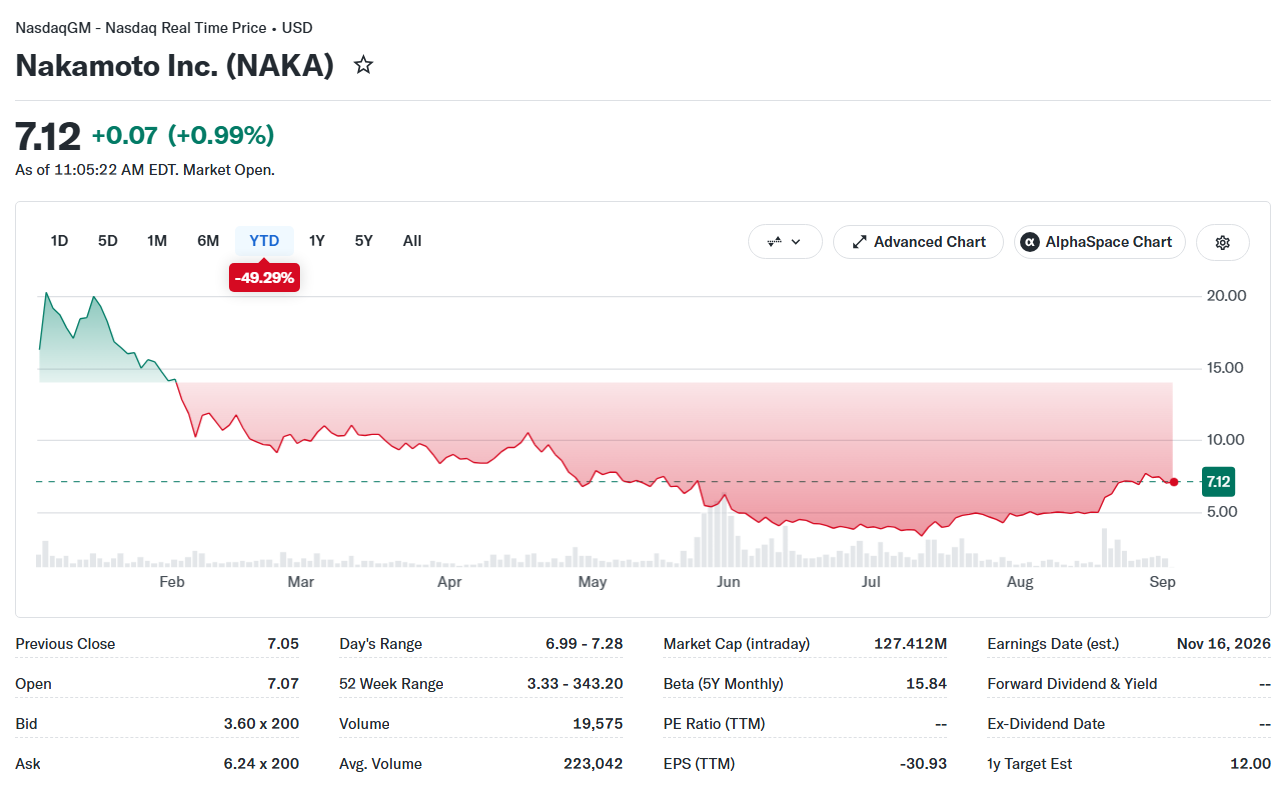Click the Nakamoto Inc. (NAKA) heading
This screenshot has height=791, width=1286.
[x=175, y=66]
